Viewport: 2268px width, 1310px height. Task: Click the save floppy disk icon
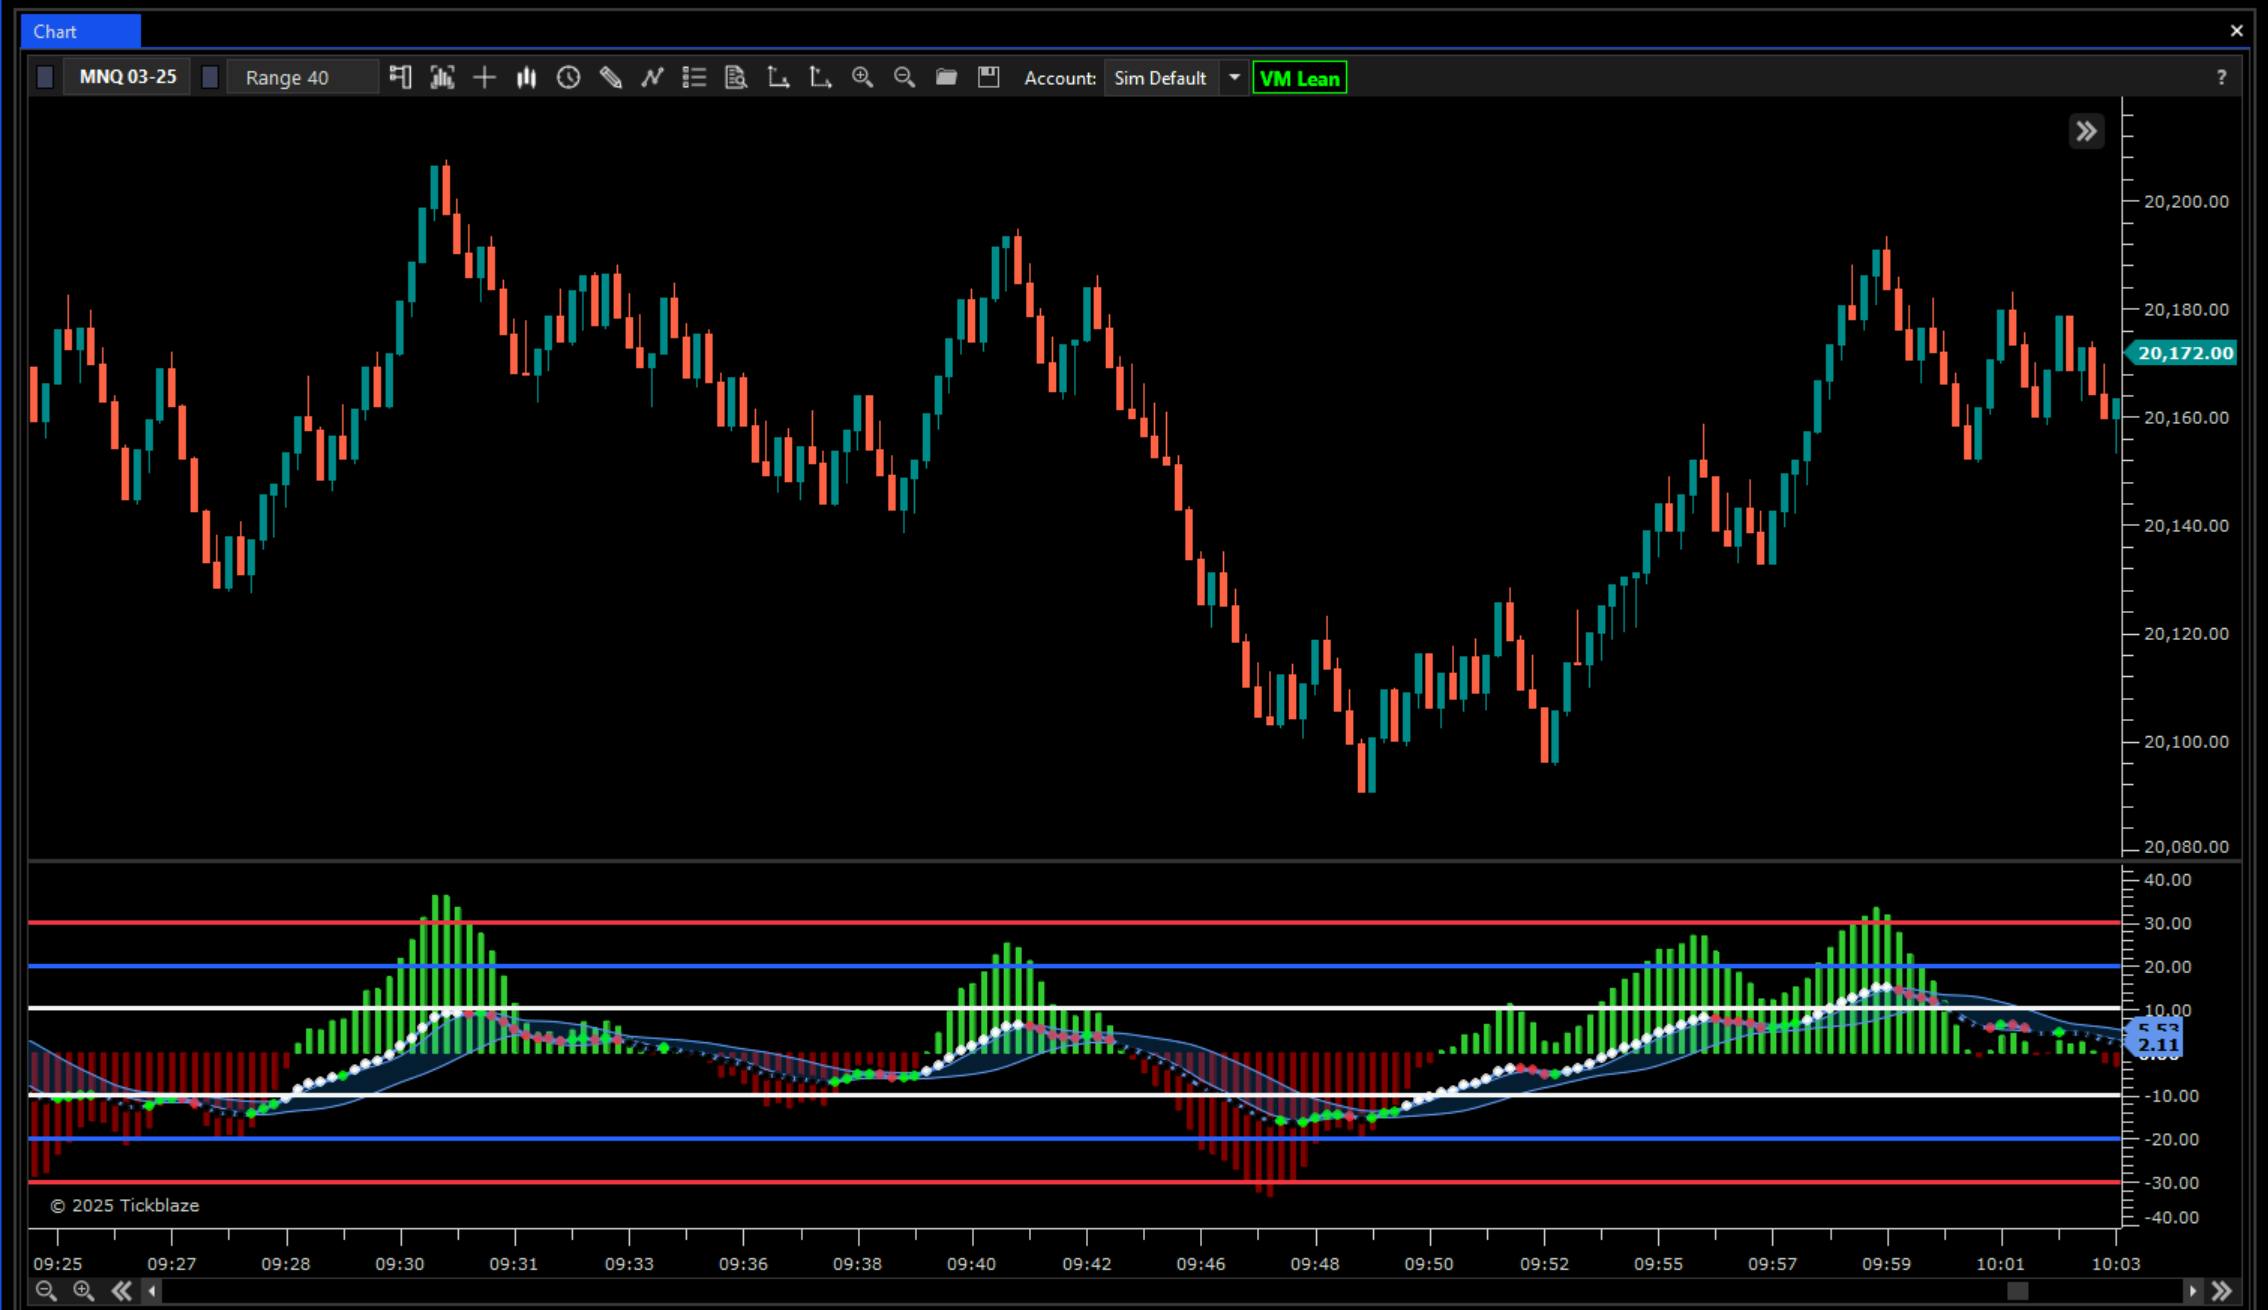988,78
